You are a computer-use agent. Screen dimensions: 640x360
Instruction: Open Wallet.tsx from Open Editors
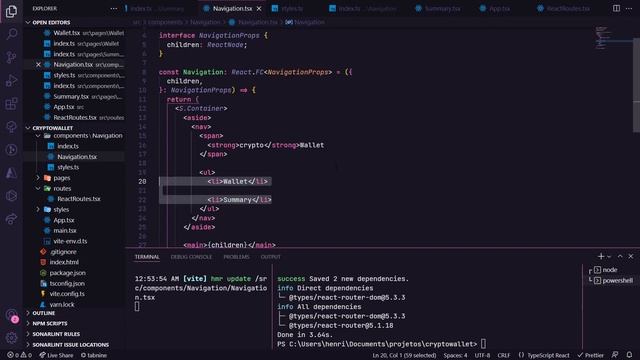click(x=84, y=33)
